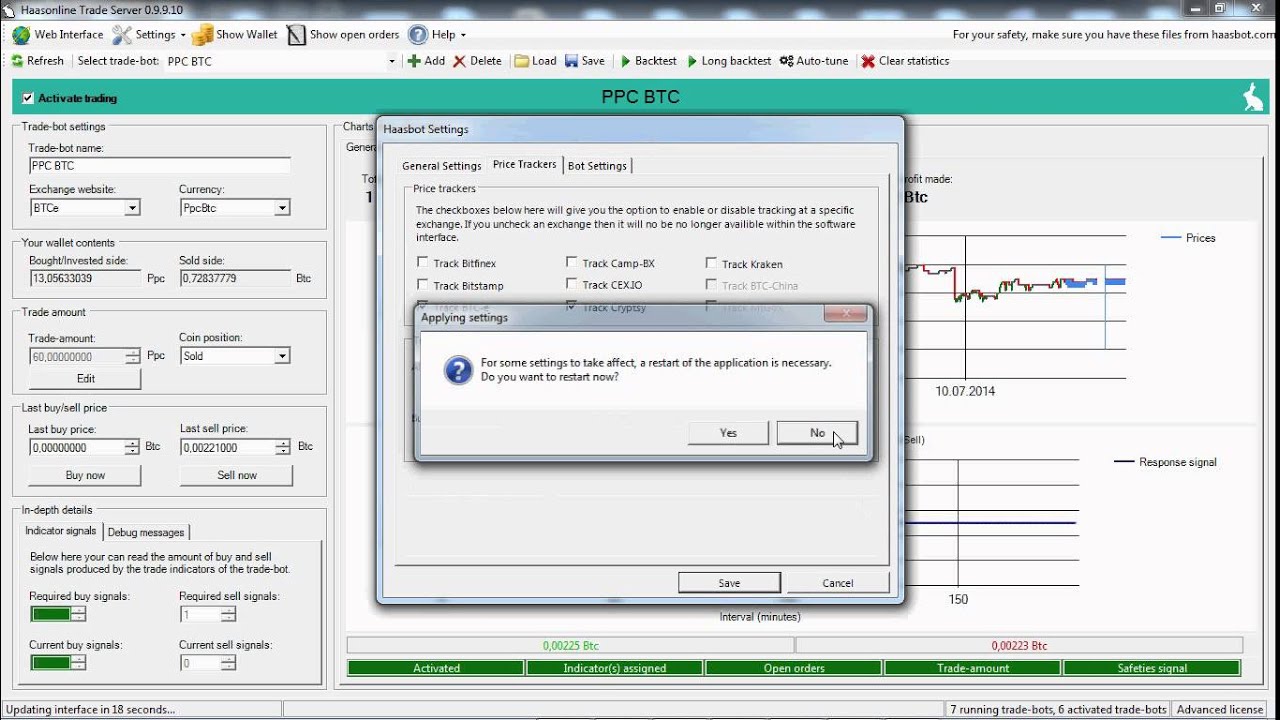1280x720 pixels.
Task: Toggle Track BTC-China checkbox
Action: (x=711, y=285)
